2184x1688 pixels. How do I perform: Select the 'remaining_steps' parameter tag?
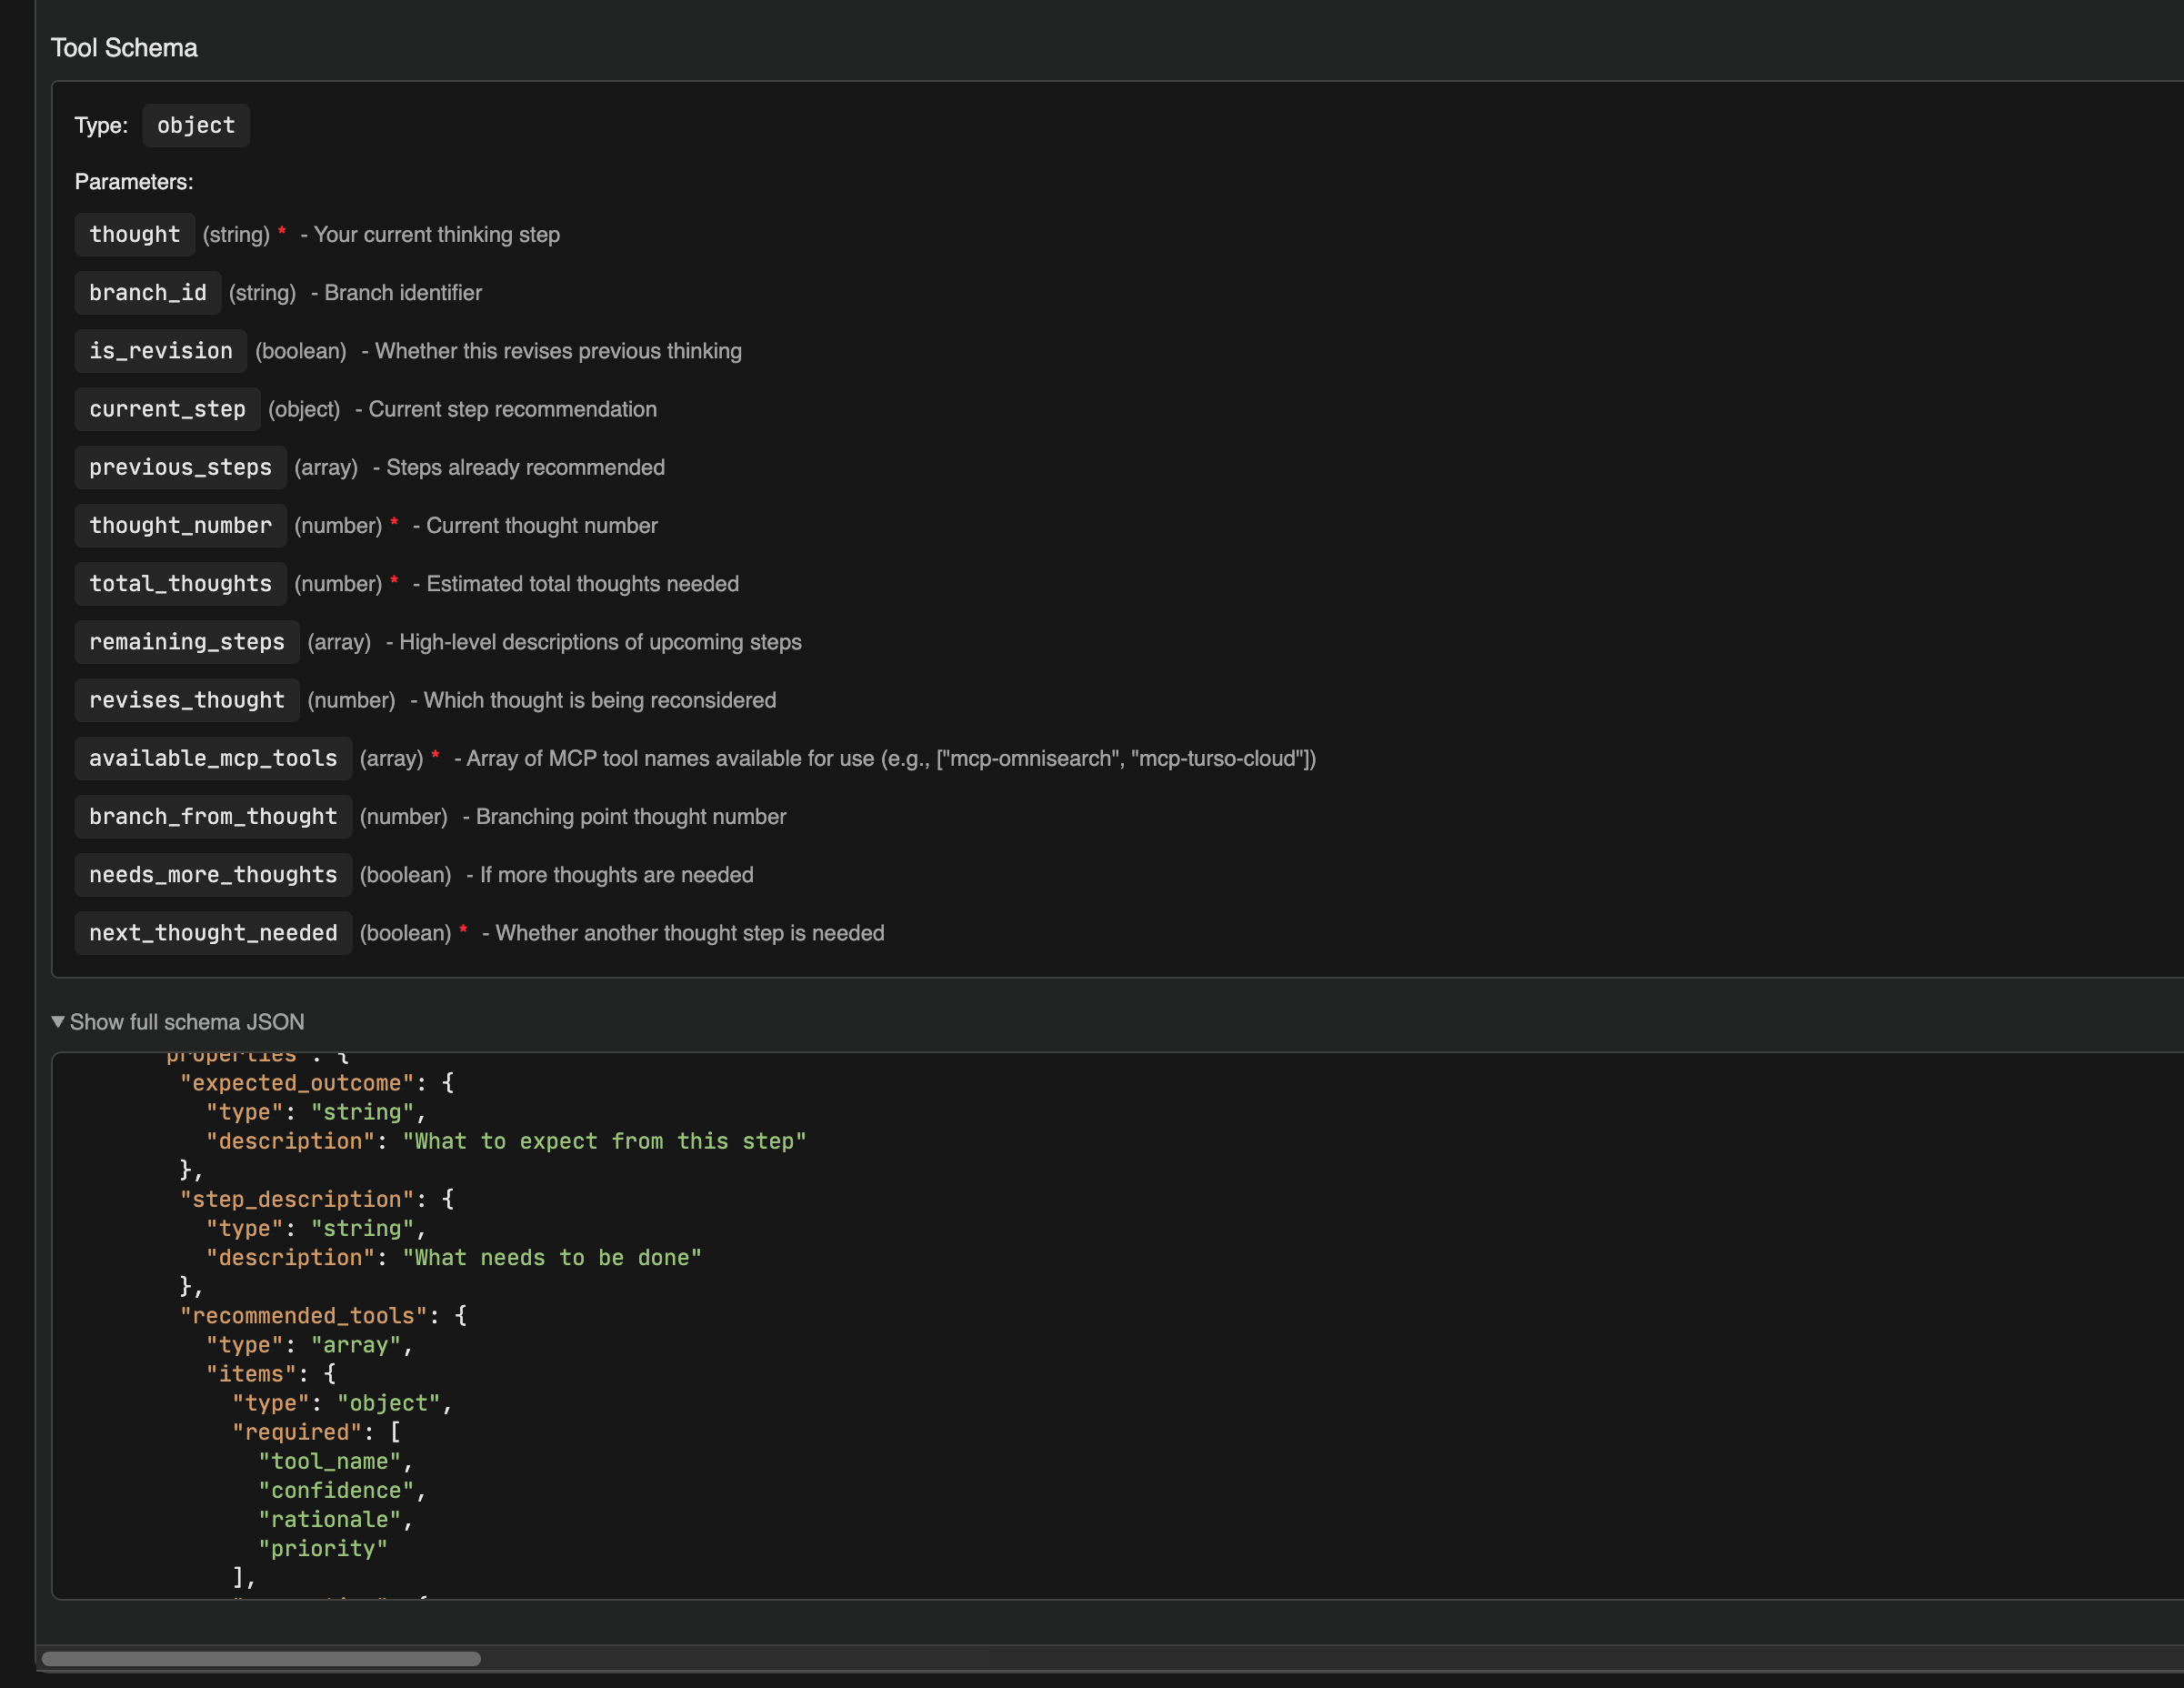click(x=186, y=642)
